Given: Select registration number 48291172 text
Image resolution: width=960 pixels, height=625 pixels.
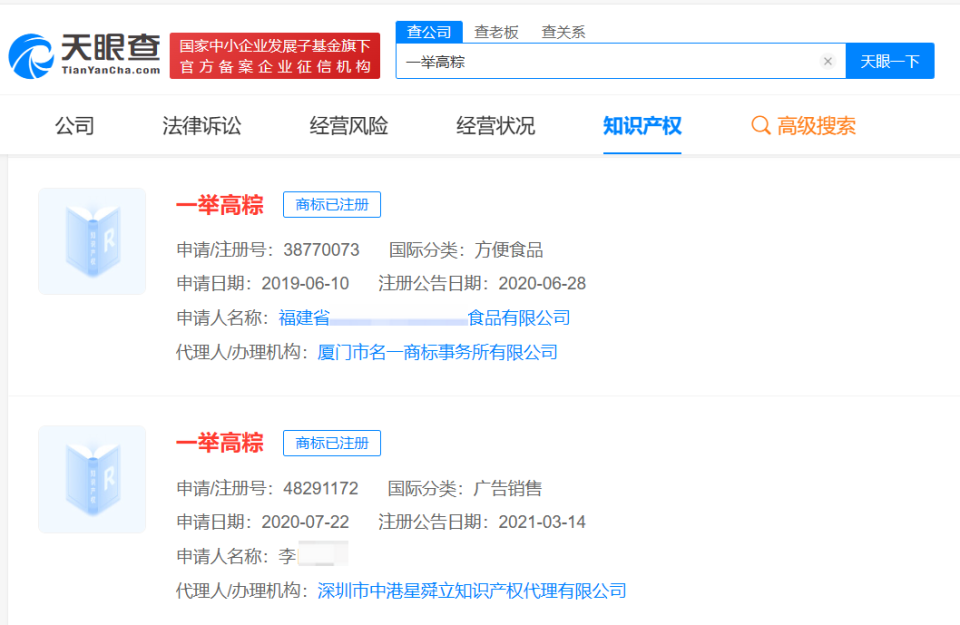Looking at the screenshot, I should (x=321, y=488).
